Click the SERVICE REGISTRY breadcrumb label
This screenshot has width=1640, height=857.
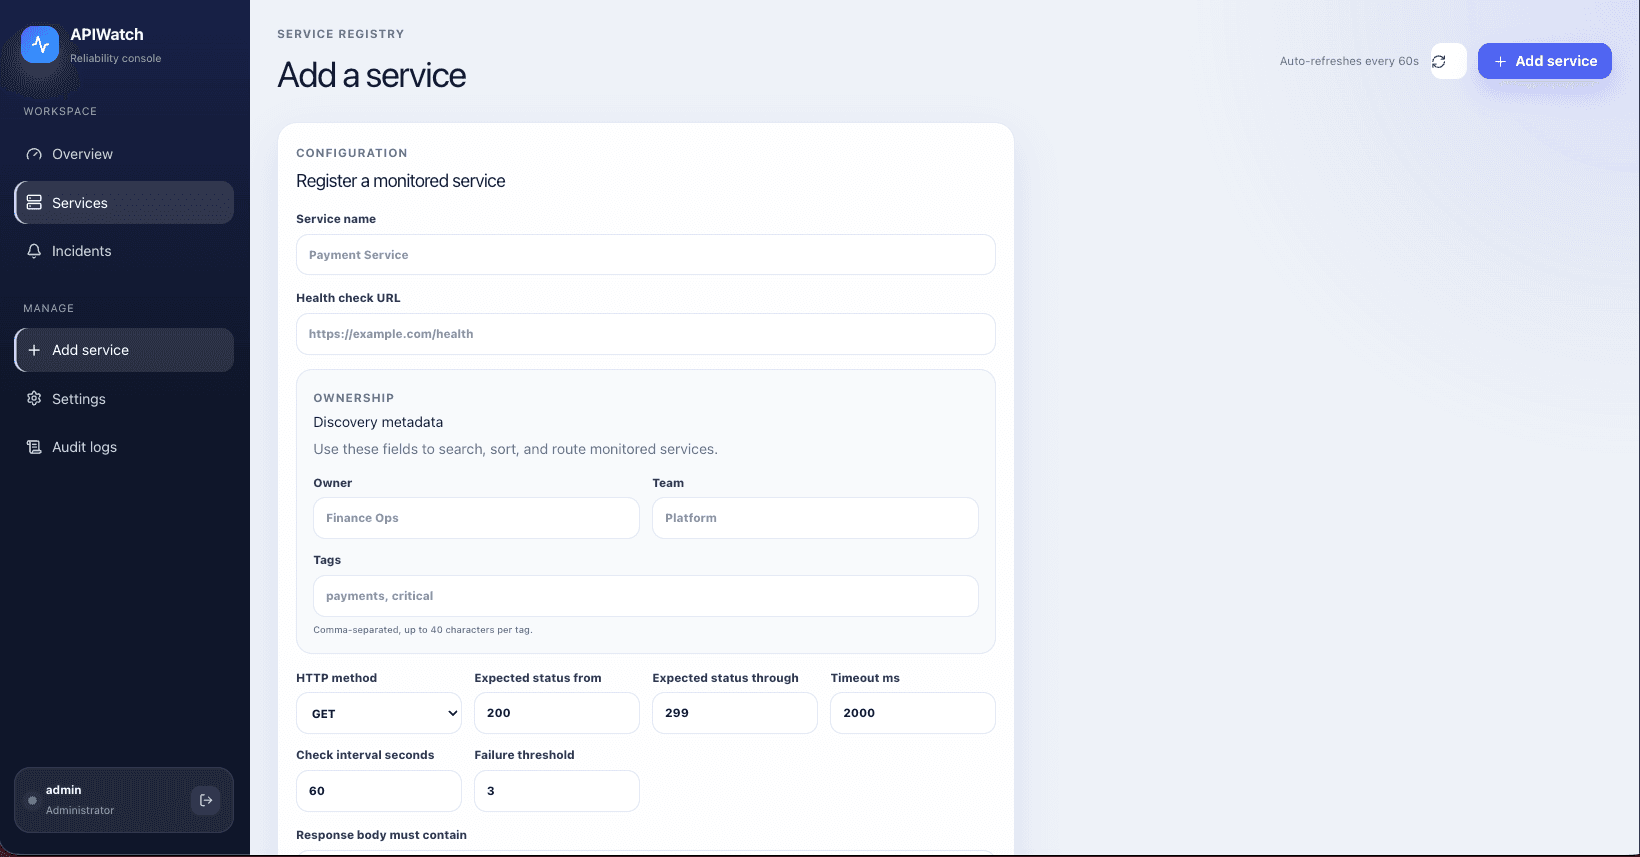tap(341, 34)
